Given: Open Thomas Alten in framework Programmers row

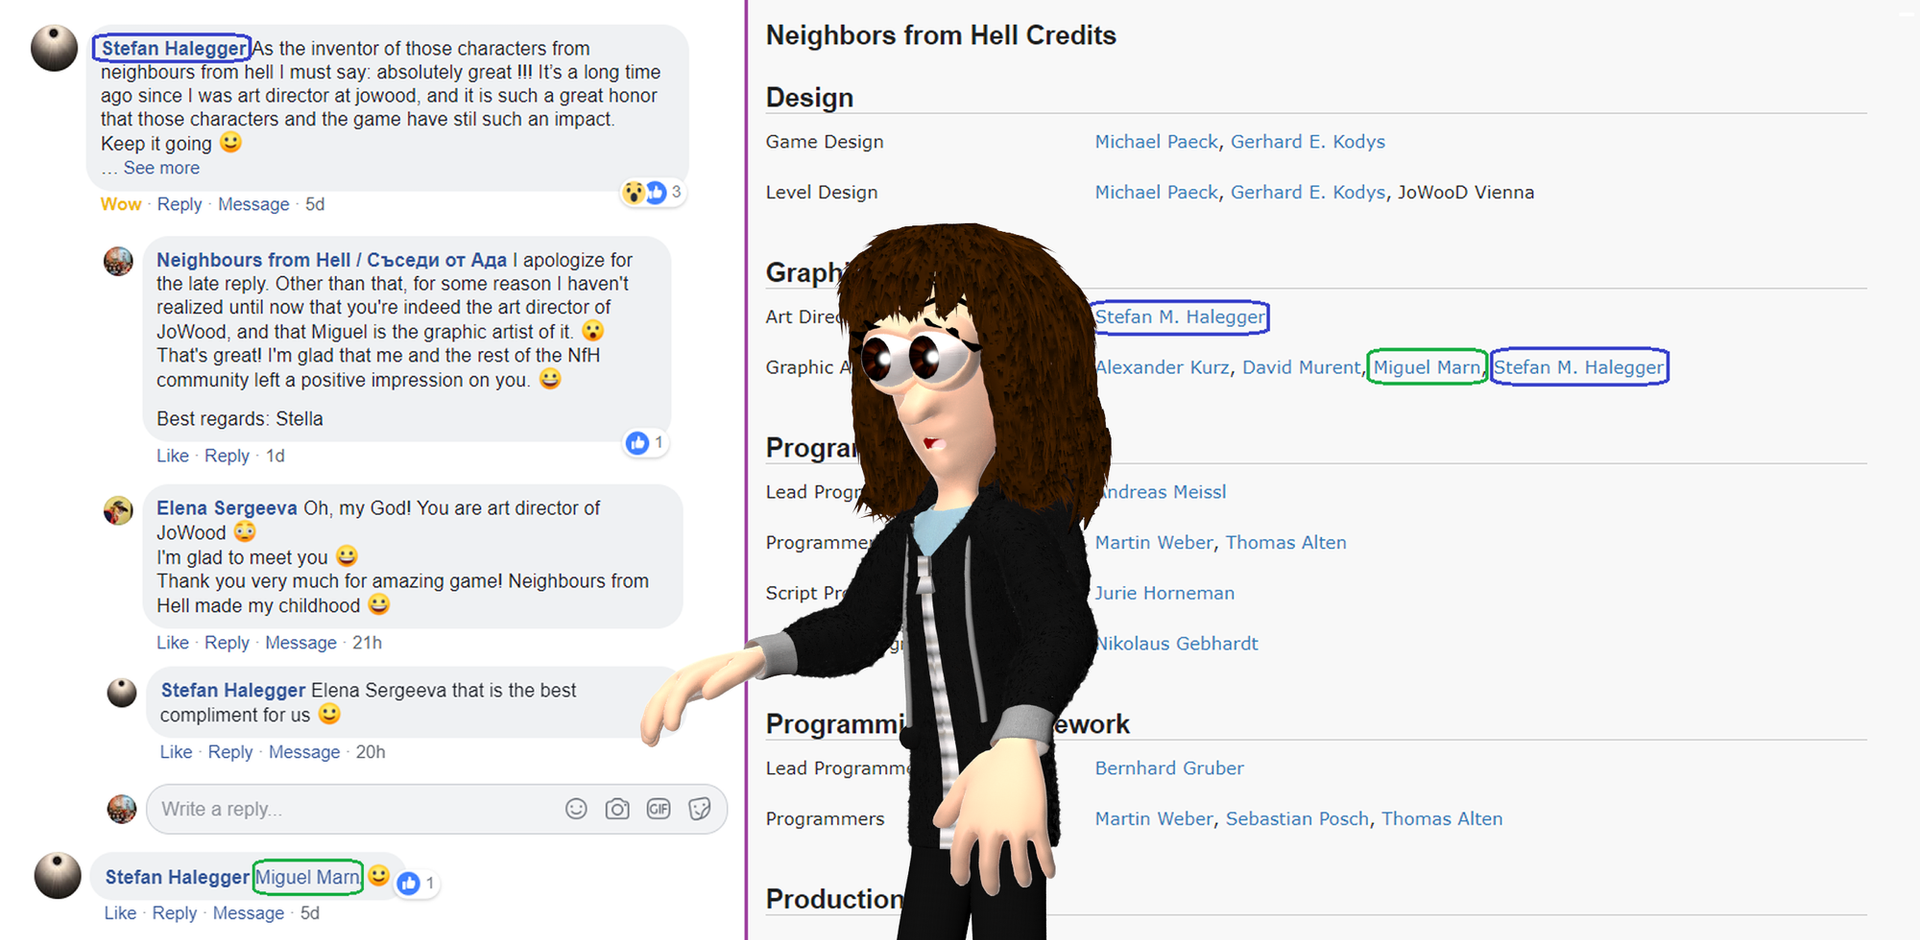Looking at the screenshot, I should click(x=1442, y=818).
